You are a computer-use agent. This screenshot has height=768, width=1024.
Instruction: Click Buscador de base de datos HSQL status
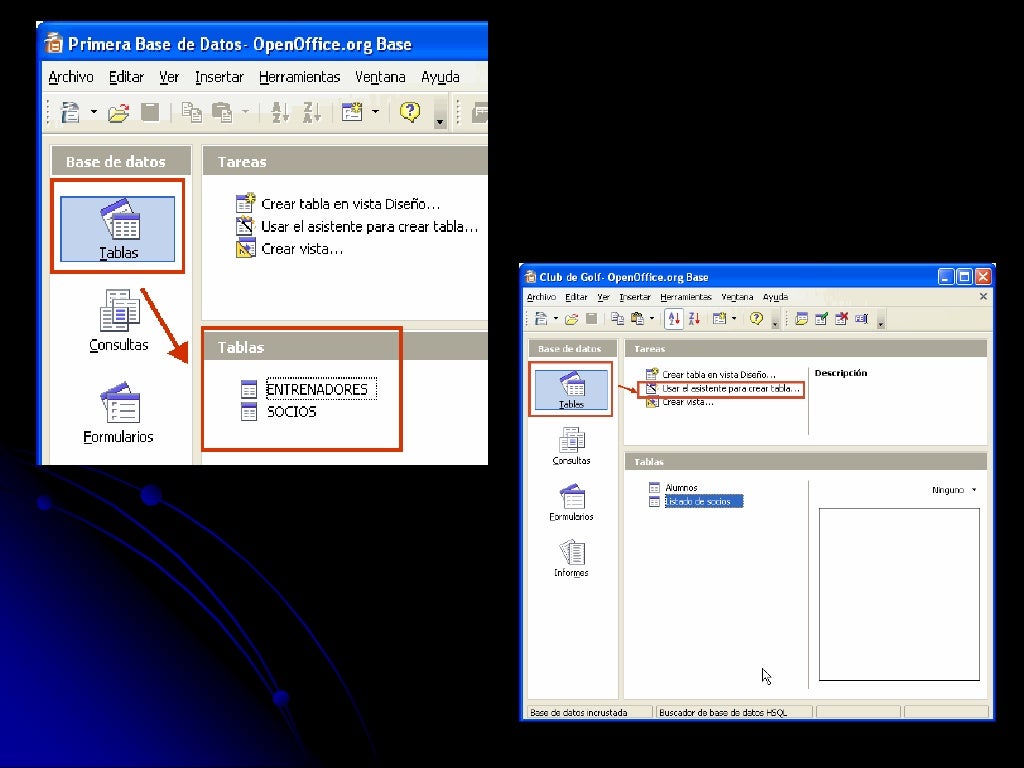click(x=723, y=712)
